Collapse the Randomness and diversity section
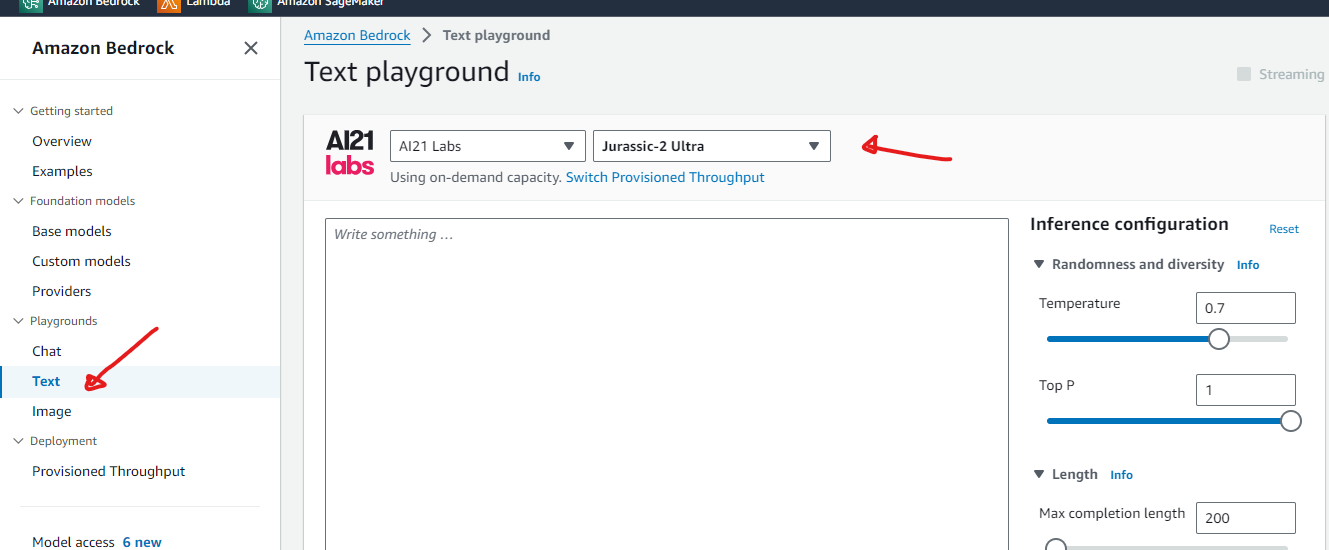 [1038, 265]
